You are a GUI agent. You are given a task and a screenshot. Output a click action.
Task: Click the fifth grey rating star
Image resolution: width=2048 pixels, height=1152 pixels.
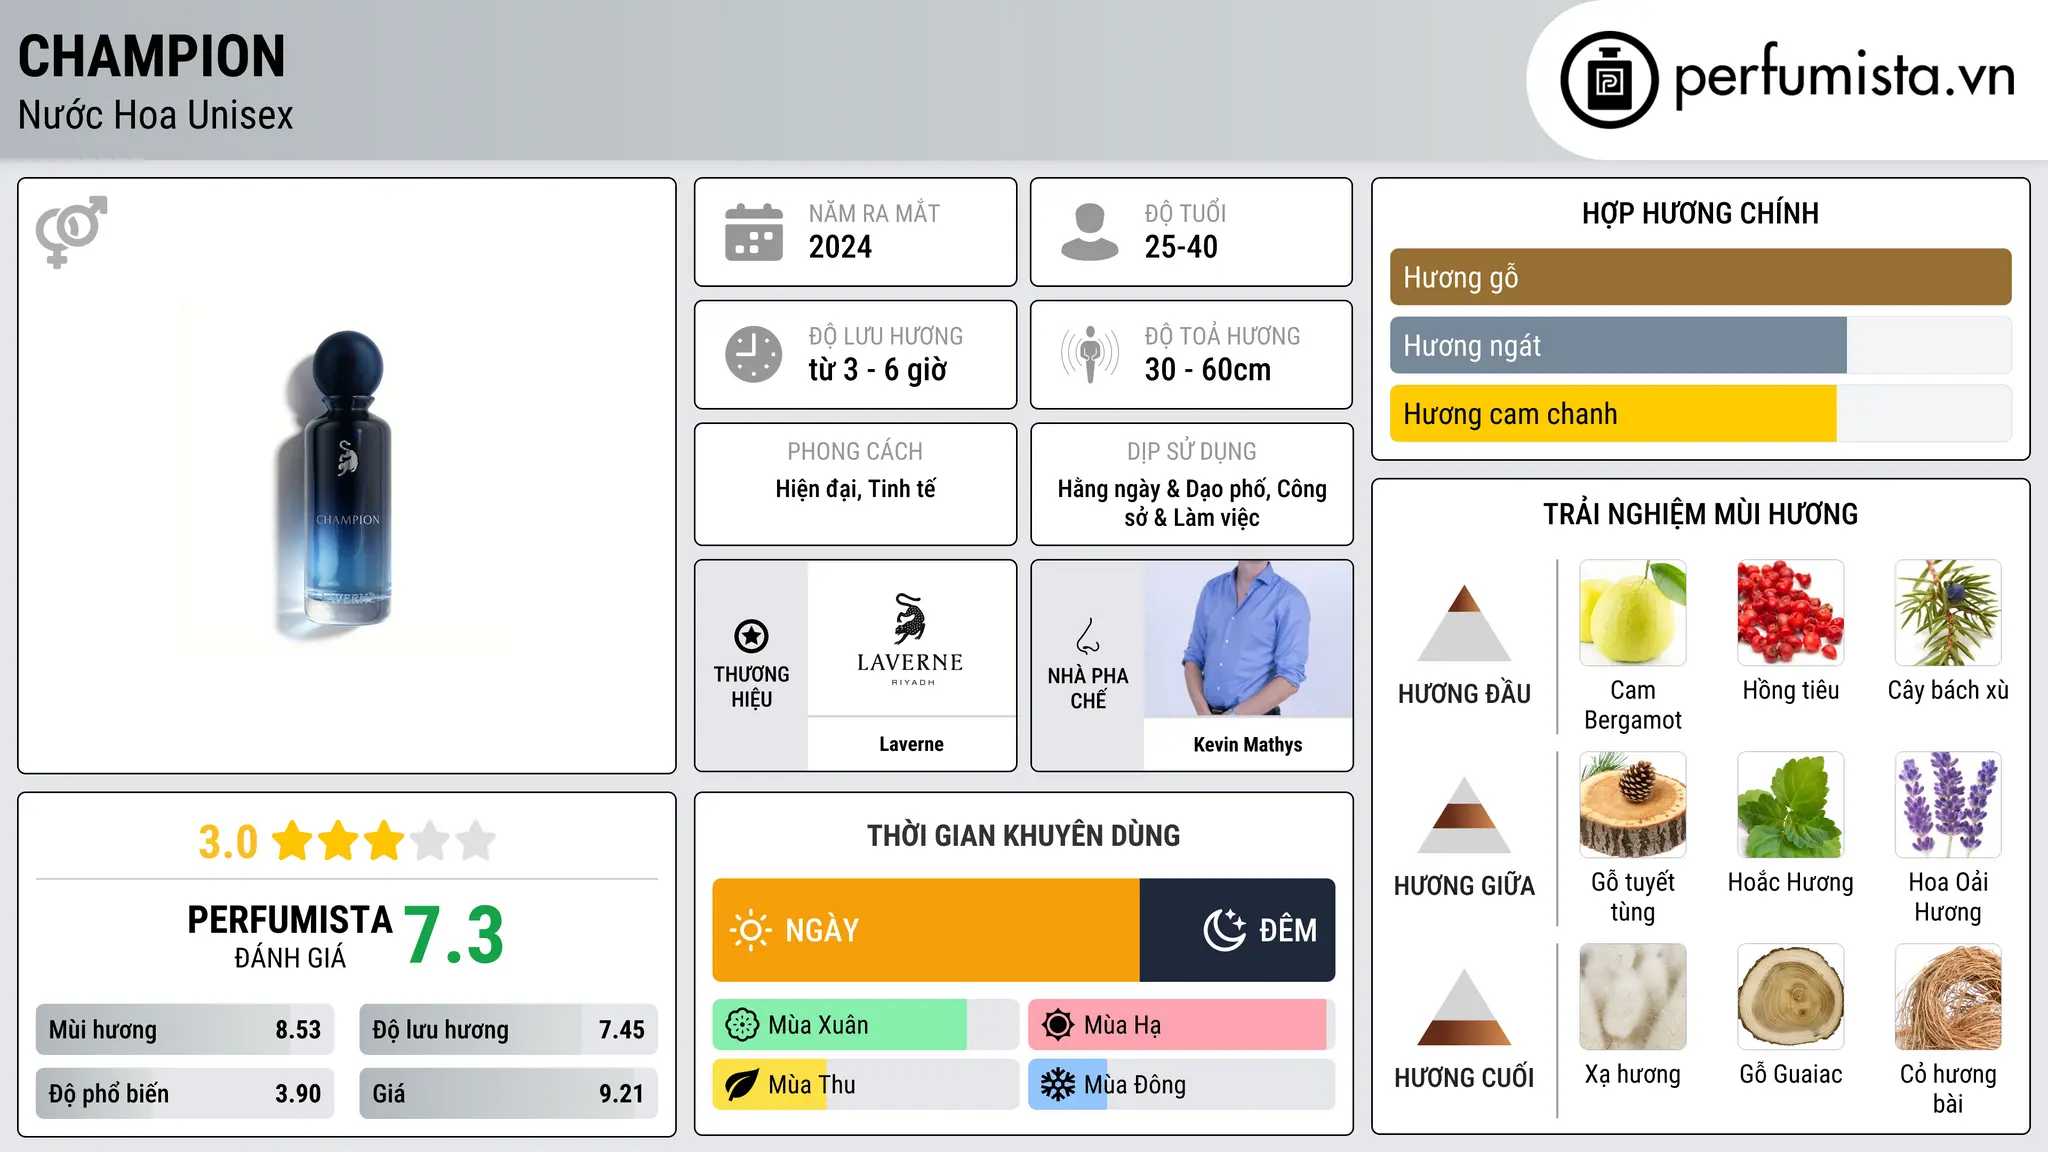[477, 841]
